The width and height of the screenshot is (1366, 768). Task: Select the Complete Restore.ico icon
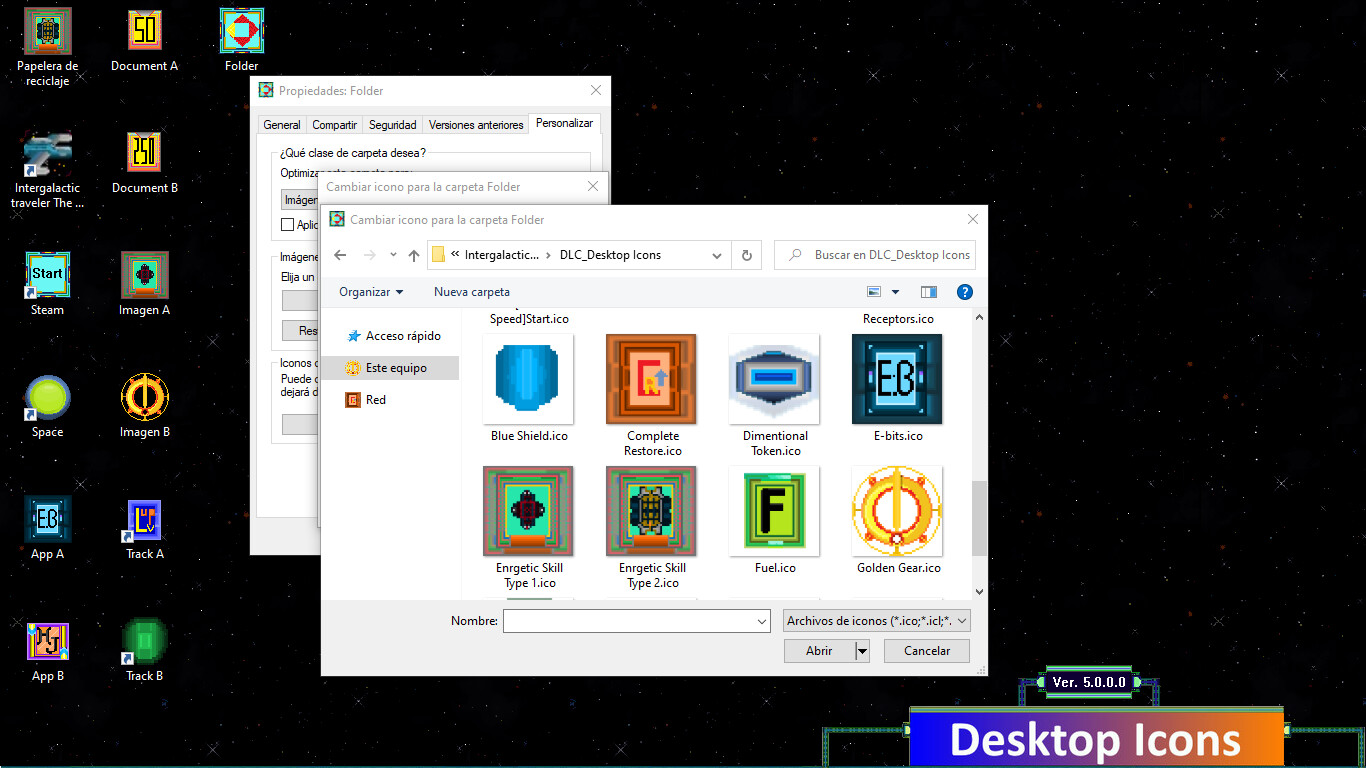[x=651, y=380]
